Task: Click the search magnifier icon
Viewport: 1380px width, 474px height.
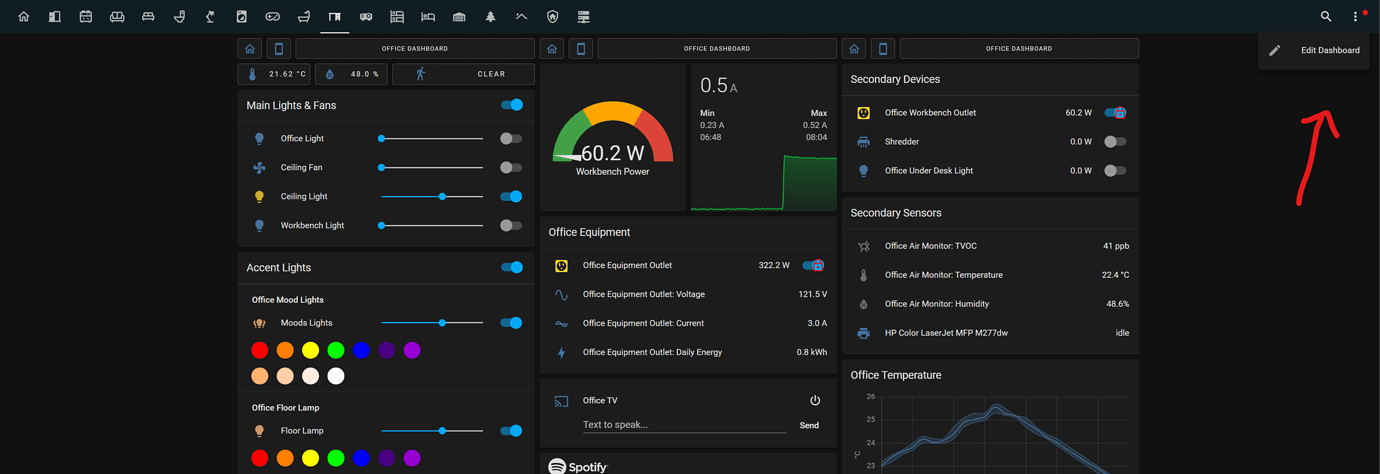Action: [x=1326, y=17]
